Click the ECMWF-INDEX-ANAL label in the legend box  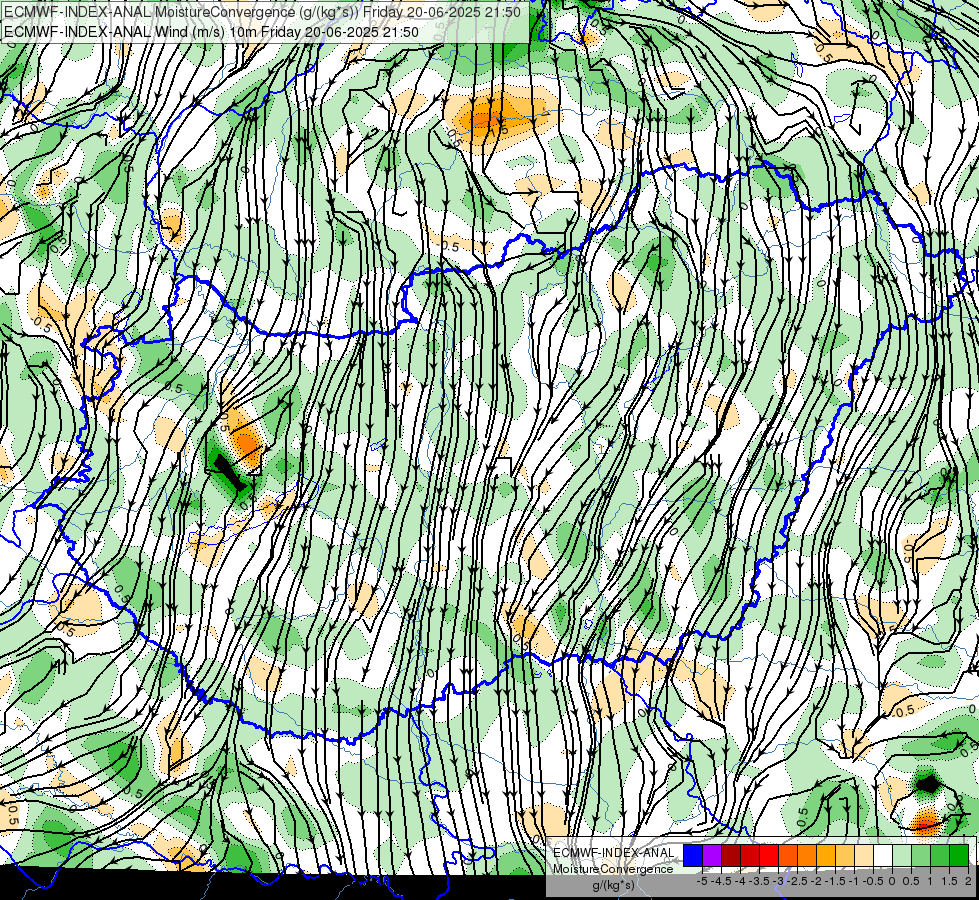614,853
